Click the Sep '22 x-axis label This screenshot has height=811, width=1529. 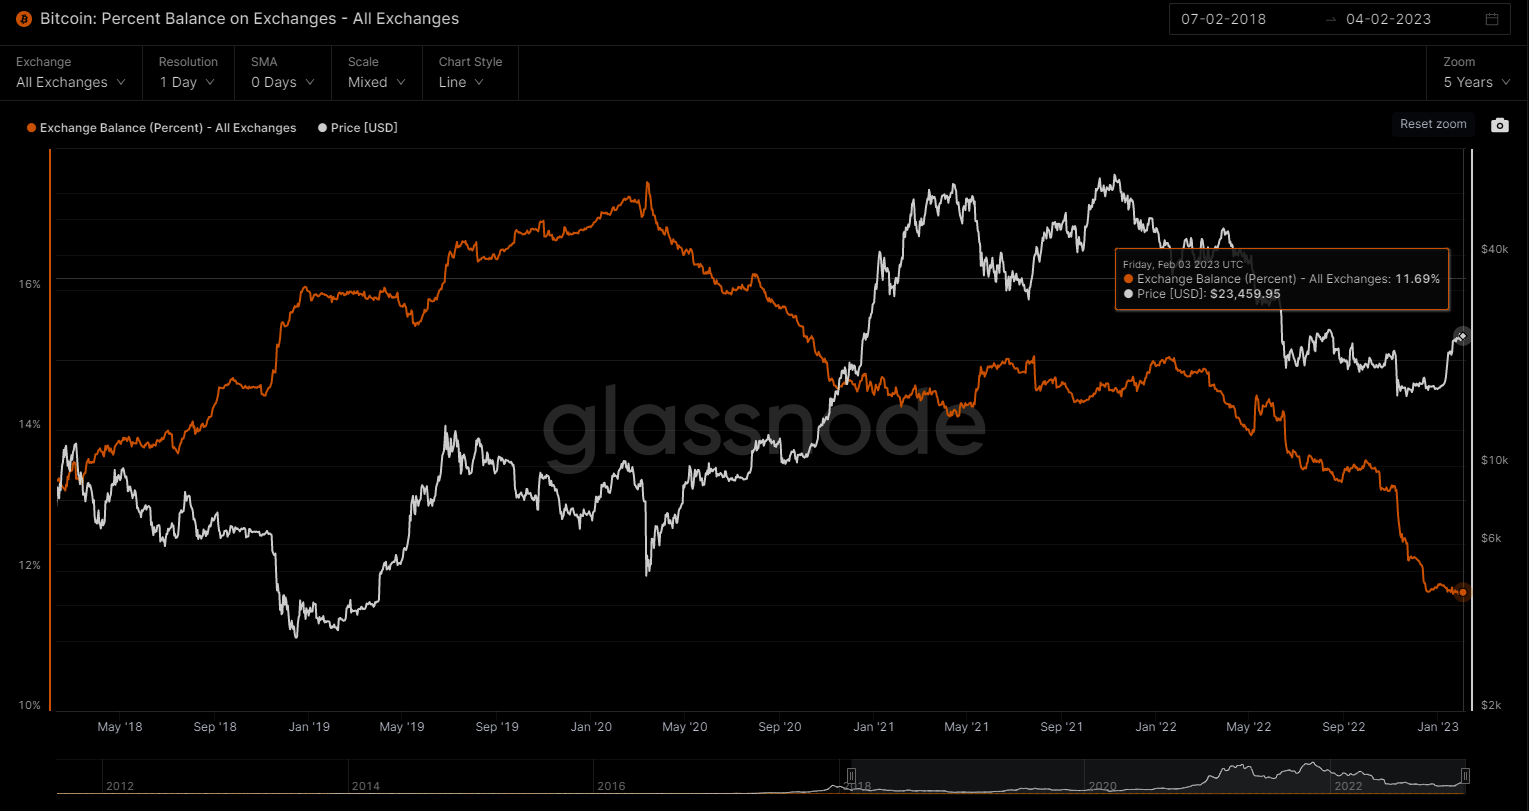tap(1343, 727)
